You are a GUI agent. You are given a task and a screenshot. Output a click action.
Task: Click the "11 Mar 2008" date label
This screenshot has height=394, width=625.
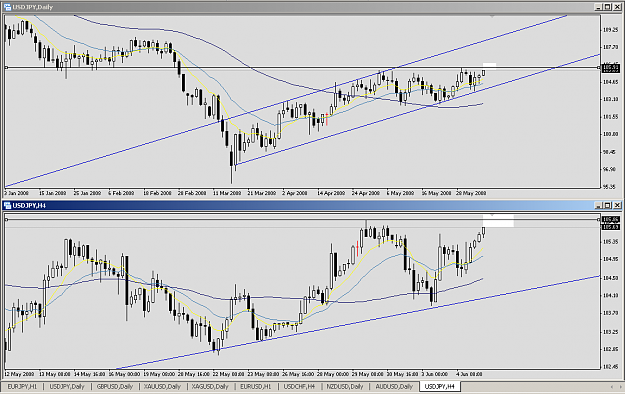pyautogui.click(x=227, y=193)
